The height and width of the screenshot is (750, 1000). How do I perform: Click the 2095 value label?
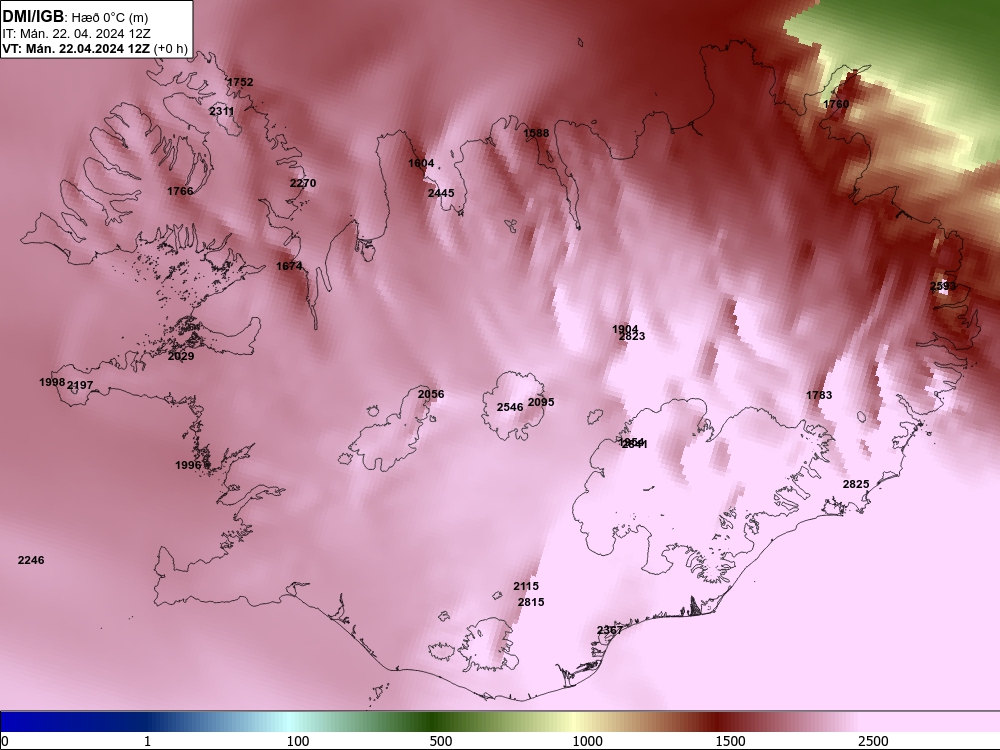click(x=541, y=402)
